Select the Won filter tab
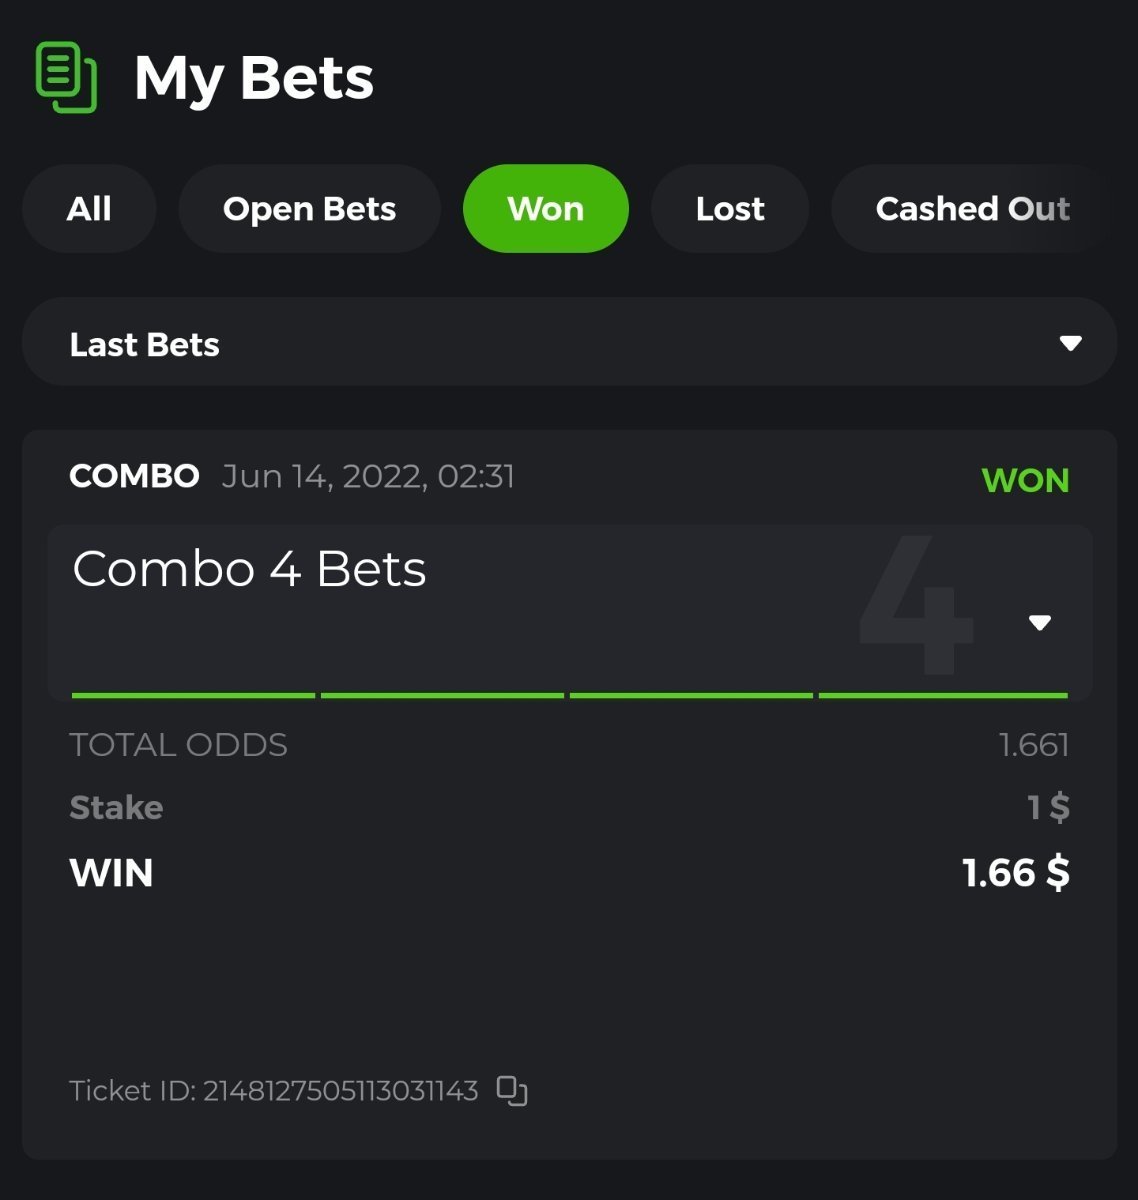Viewport: 1138px width, 1200px height. tap(545, 209)
